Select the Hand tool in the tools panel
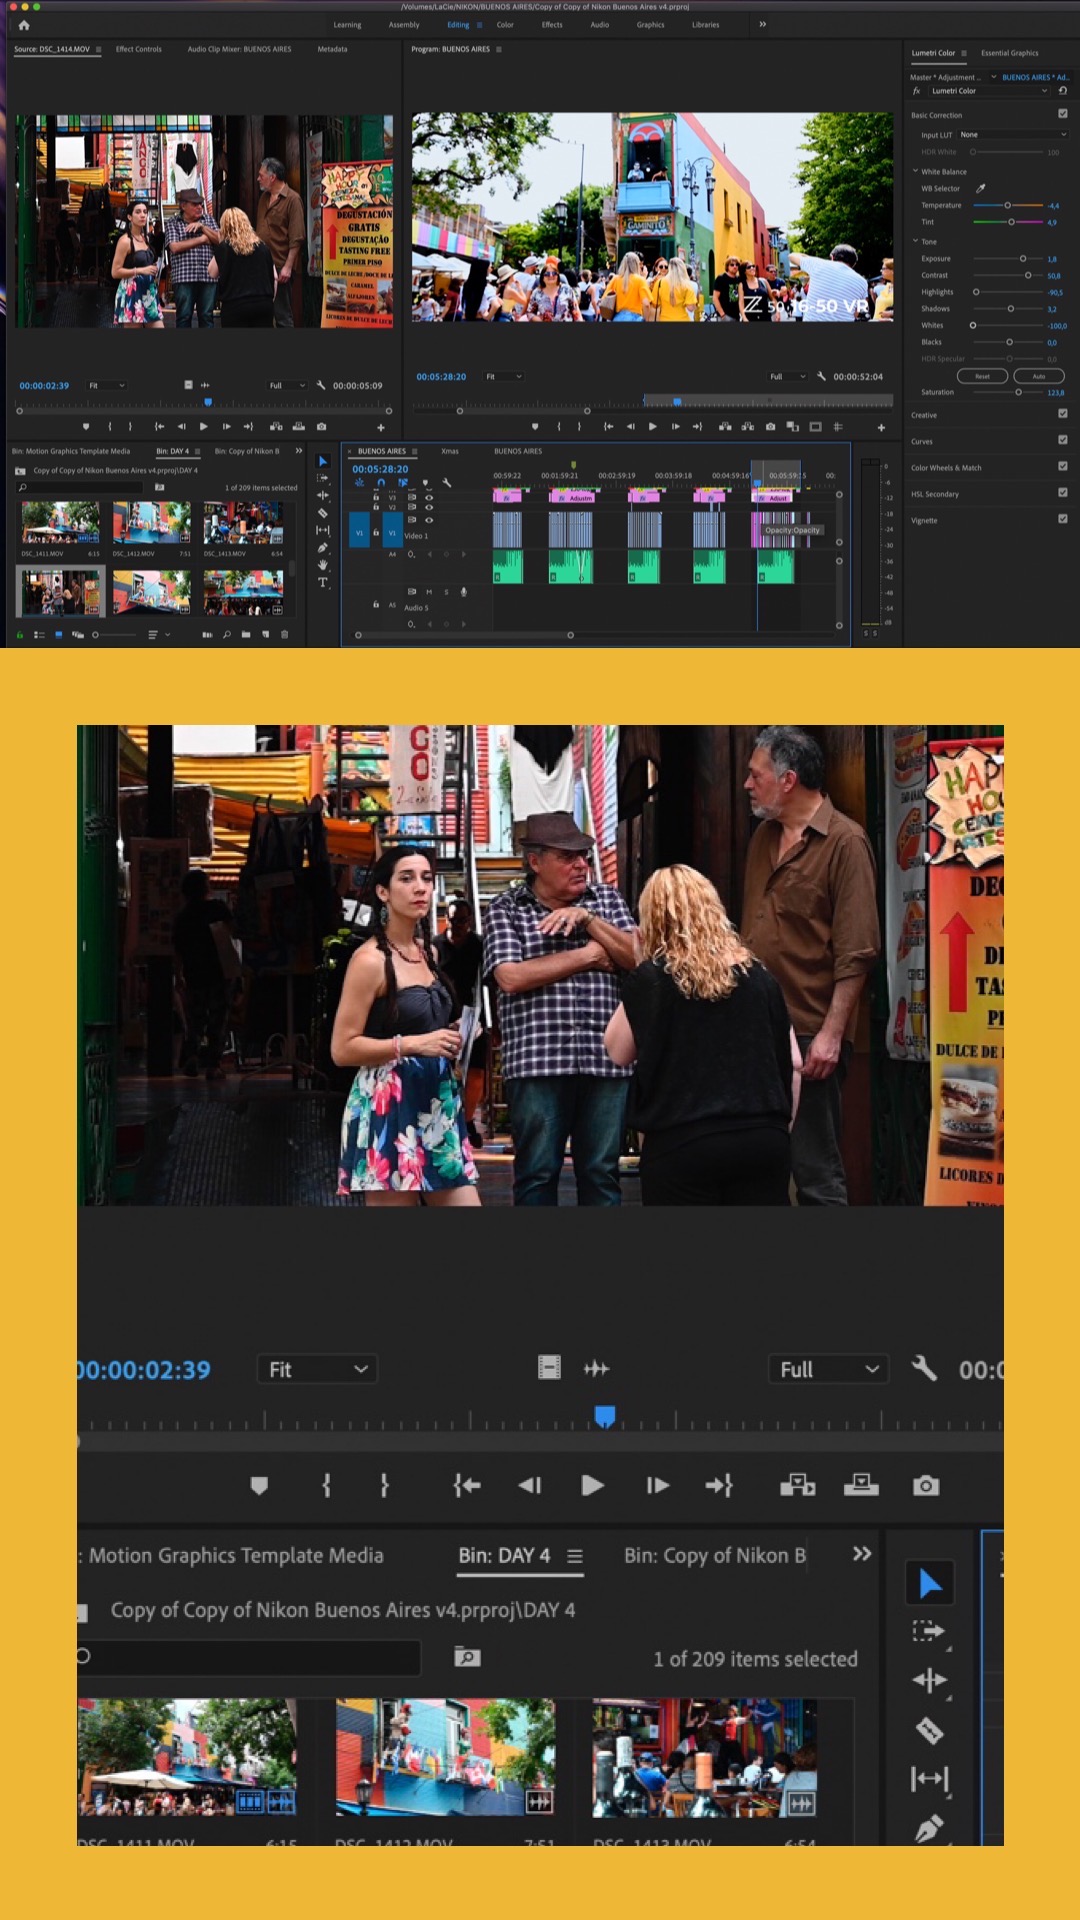 point(322,565)
